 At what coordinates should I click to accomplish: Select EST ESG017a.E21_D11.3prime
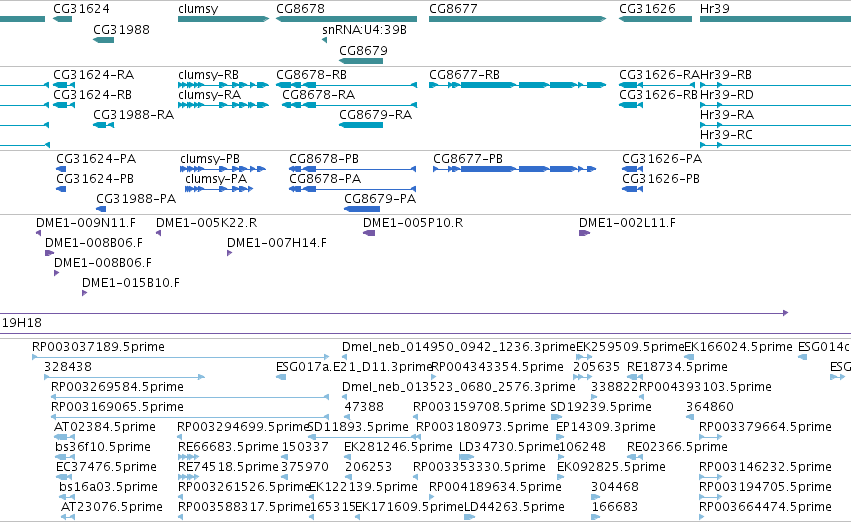coord(354,367)
